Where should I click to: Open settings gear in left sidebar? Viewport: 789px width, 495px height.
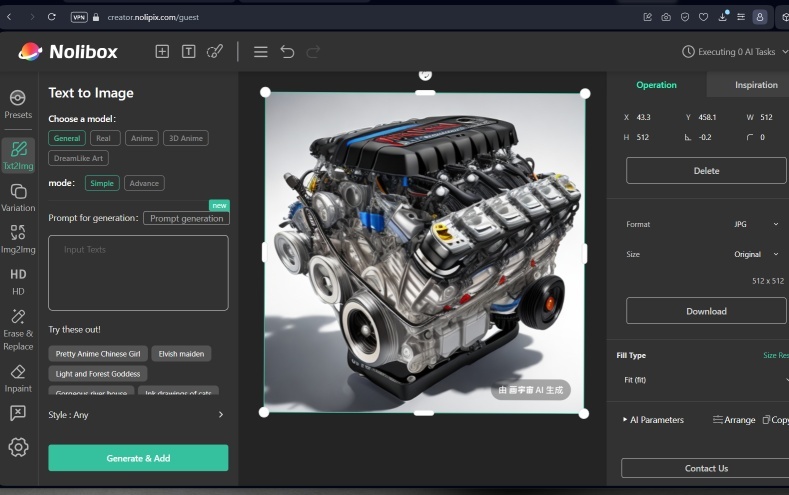coord(18,447)
